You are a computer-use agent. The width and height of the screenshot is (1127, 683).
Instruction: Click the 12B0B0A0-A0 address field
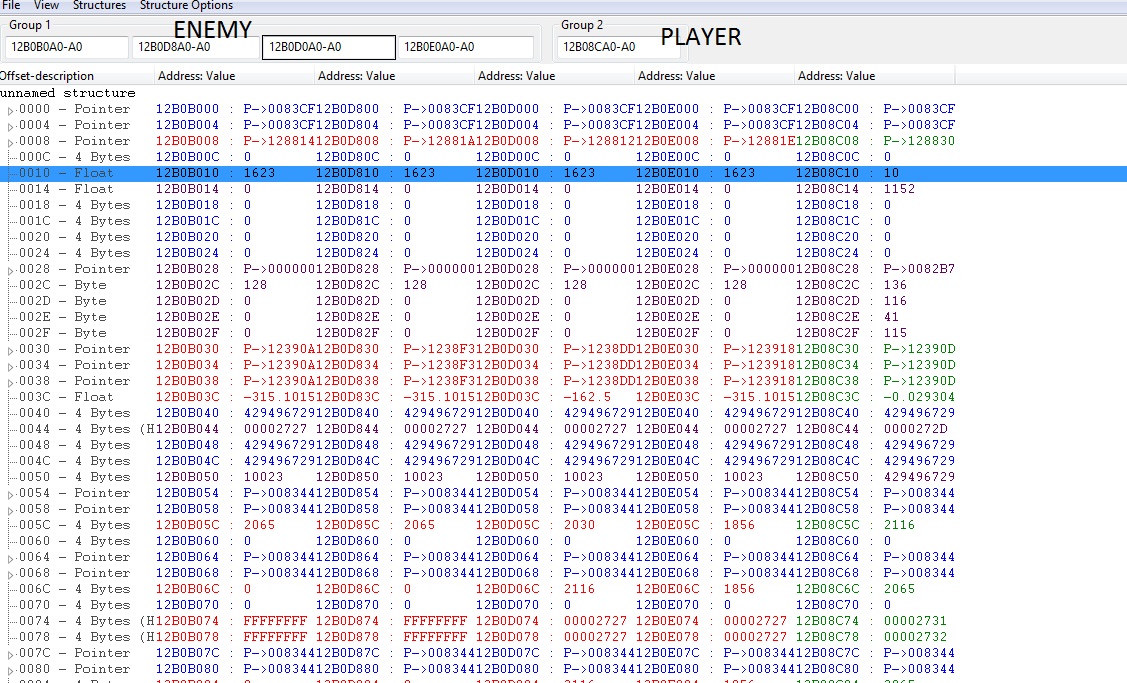[x=66, y=47]
